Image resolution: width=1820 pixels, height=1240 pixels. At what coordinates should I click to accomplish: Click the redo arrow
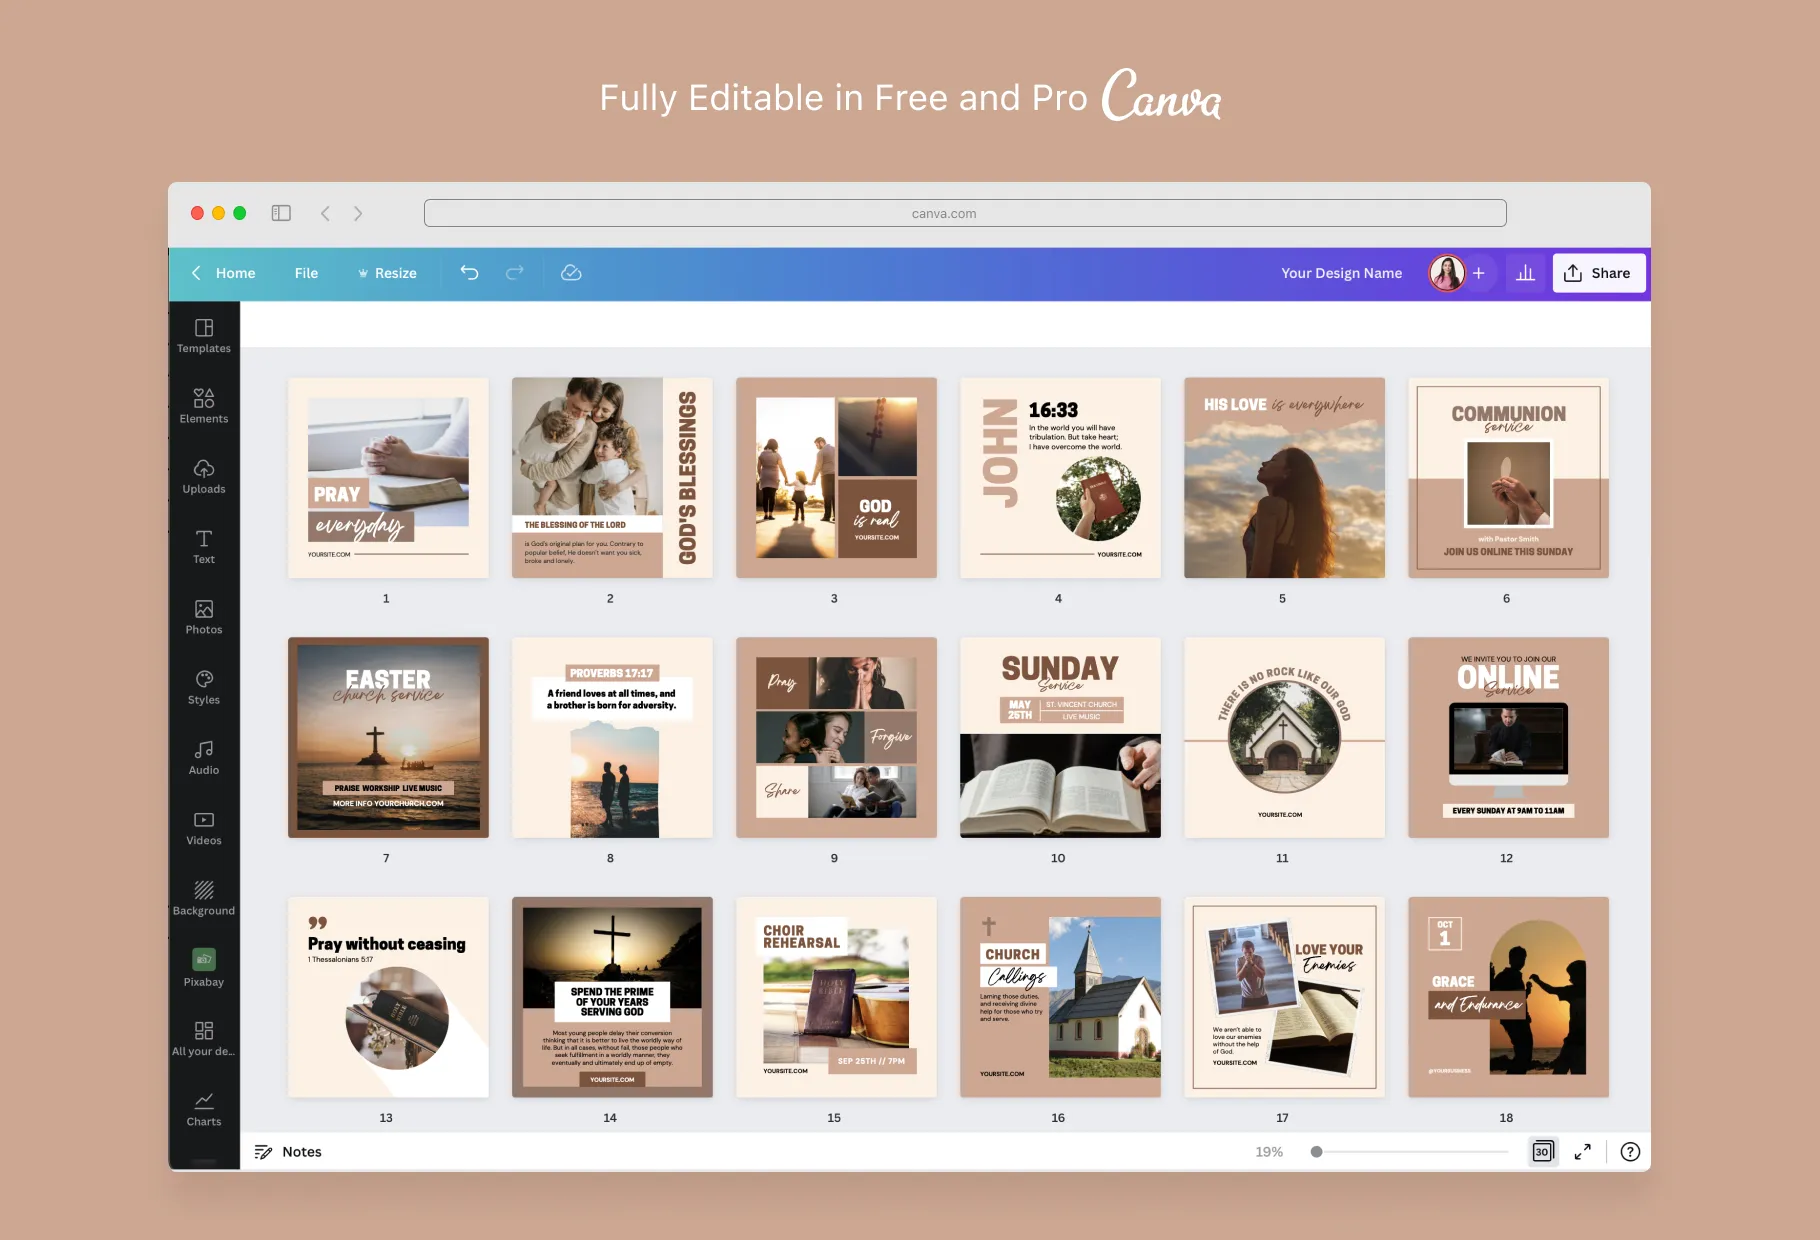coord(515,273)
